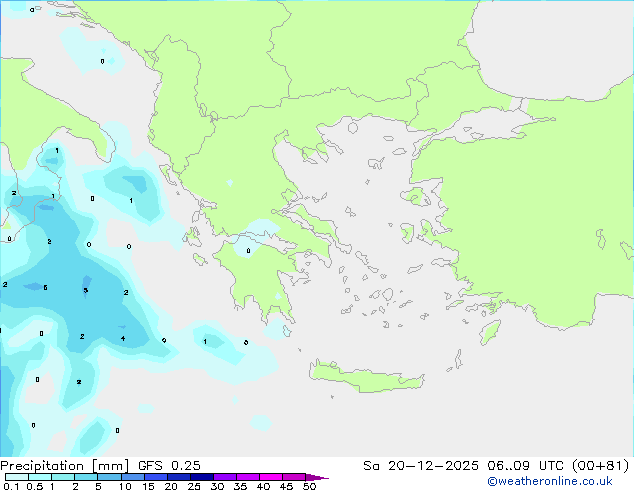Click the '06..09 UTC' time text

pos(525,466)
